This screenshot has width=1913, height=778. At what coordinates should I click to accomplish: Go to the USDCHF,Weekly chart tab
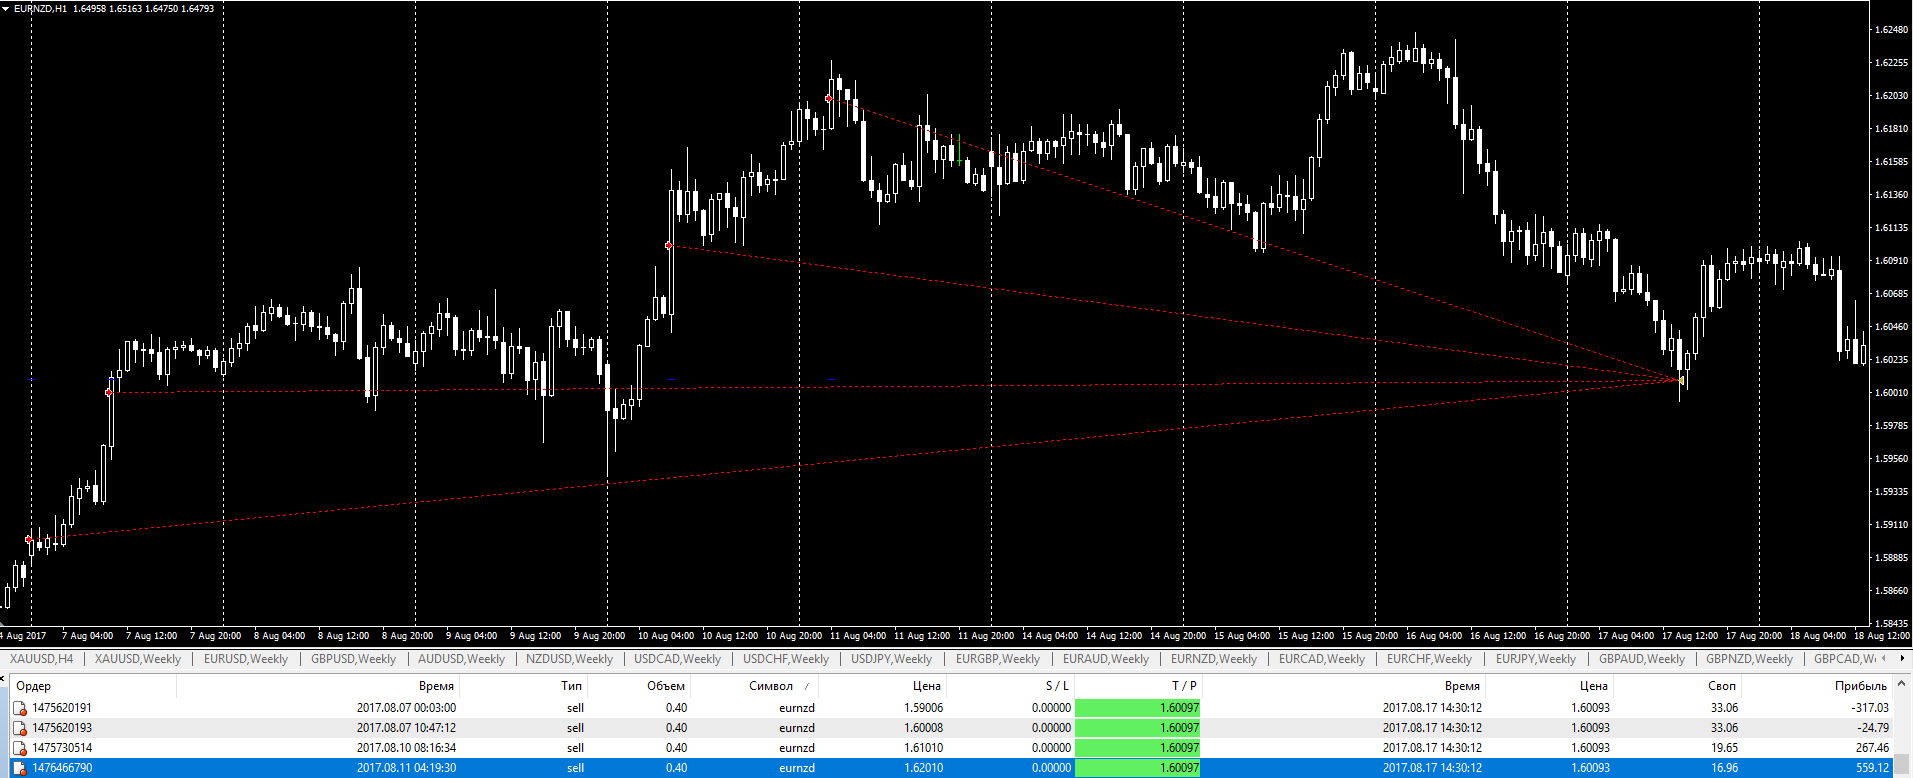click(786, 659)
